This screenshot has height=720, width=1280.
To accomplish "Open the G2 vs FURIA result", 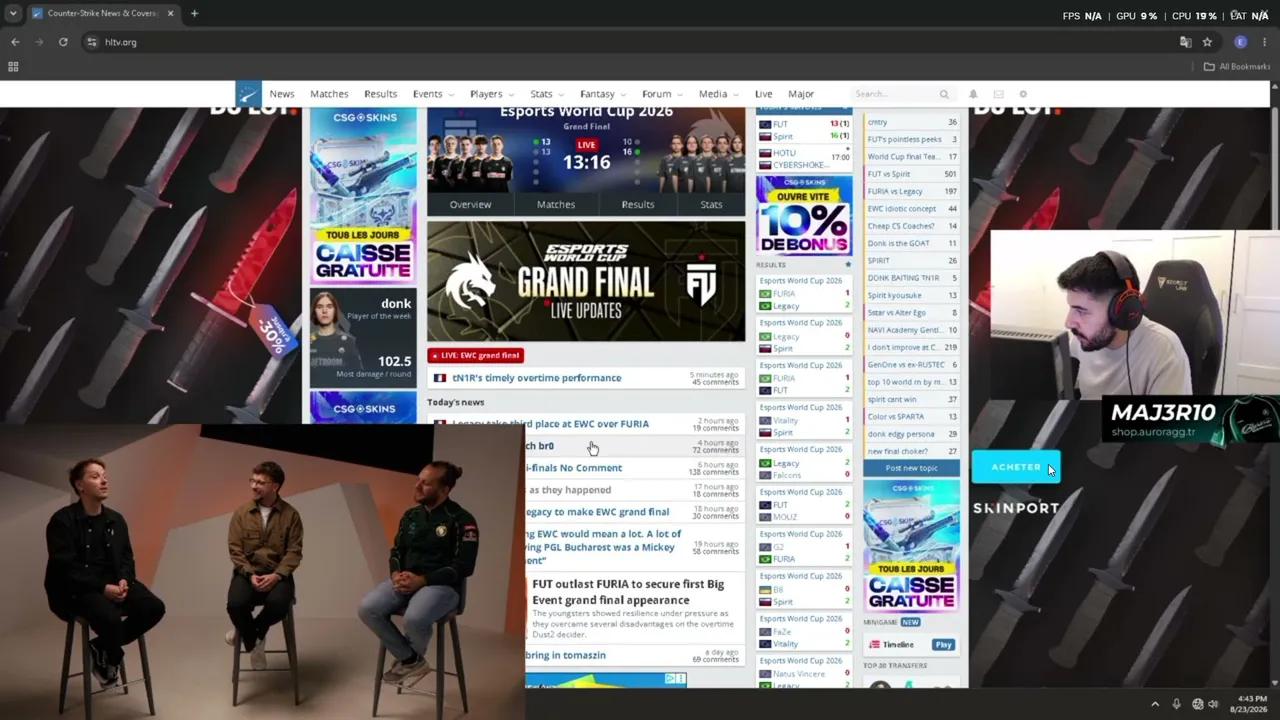I will tap(804, 547).
